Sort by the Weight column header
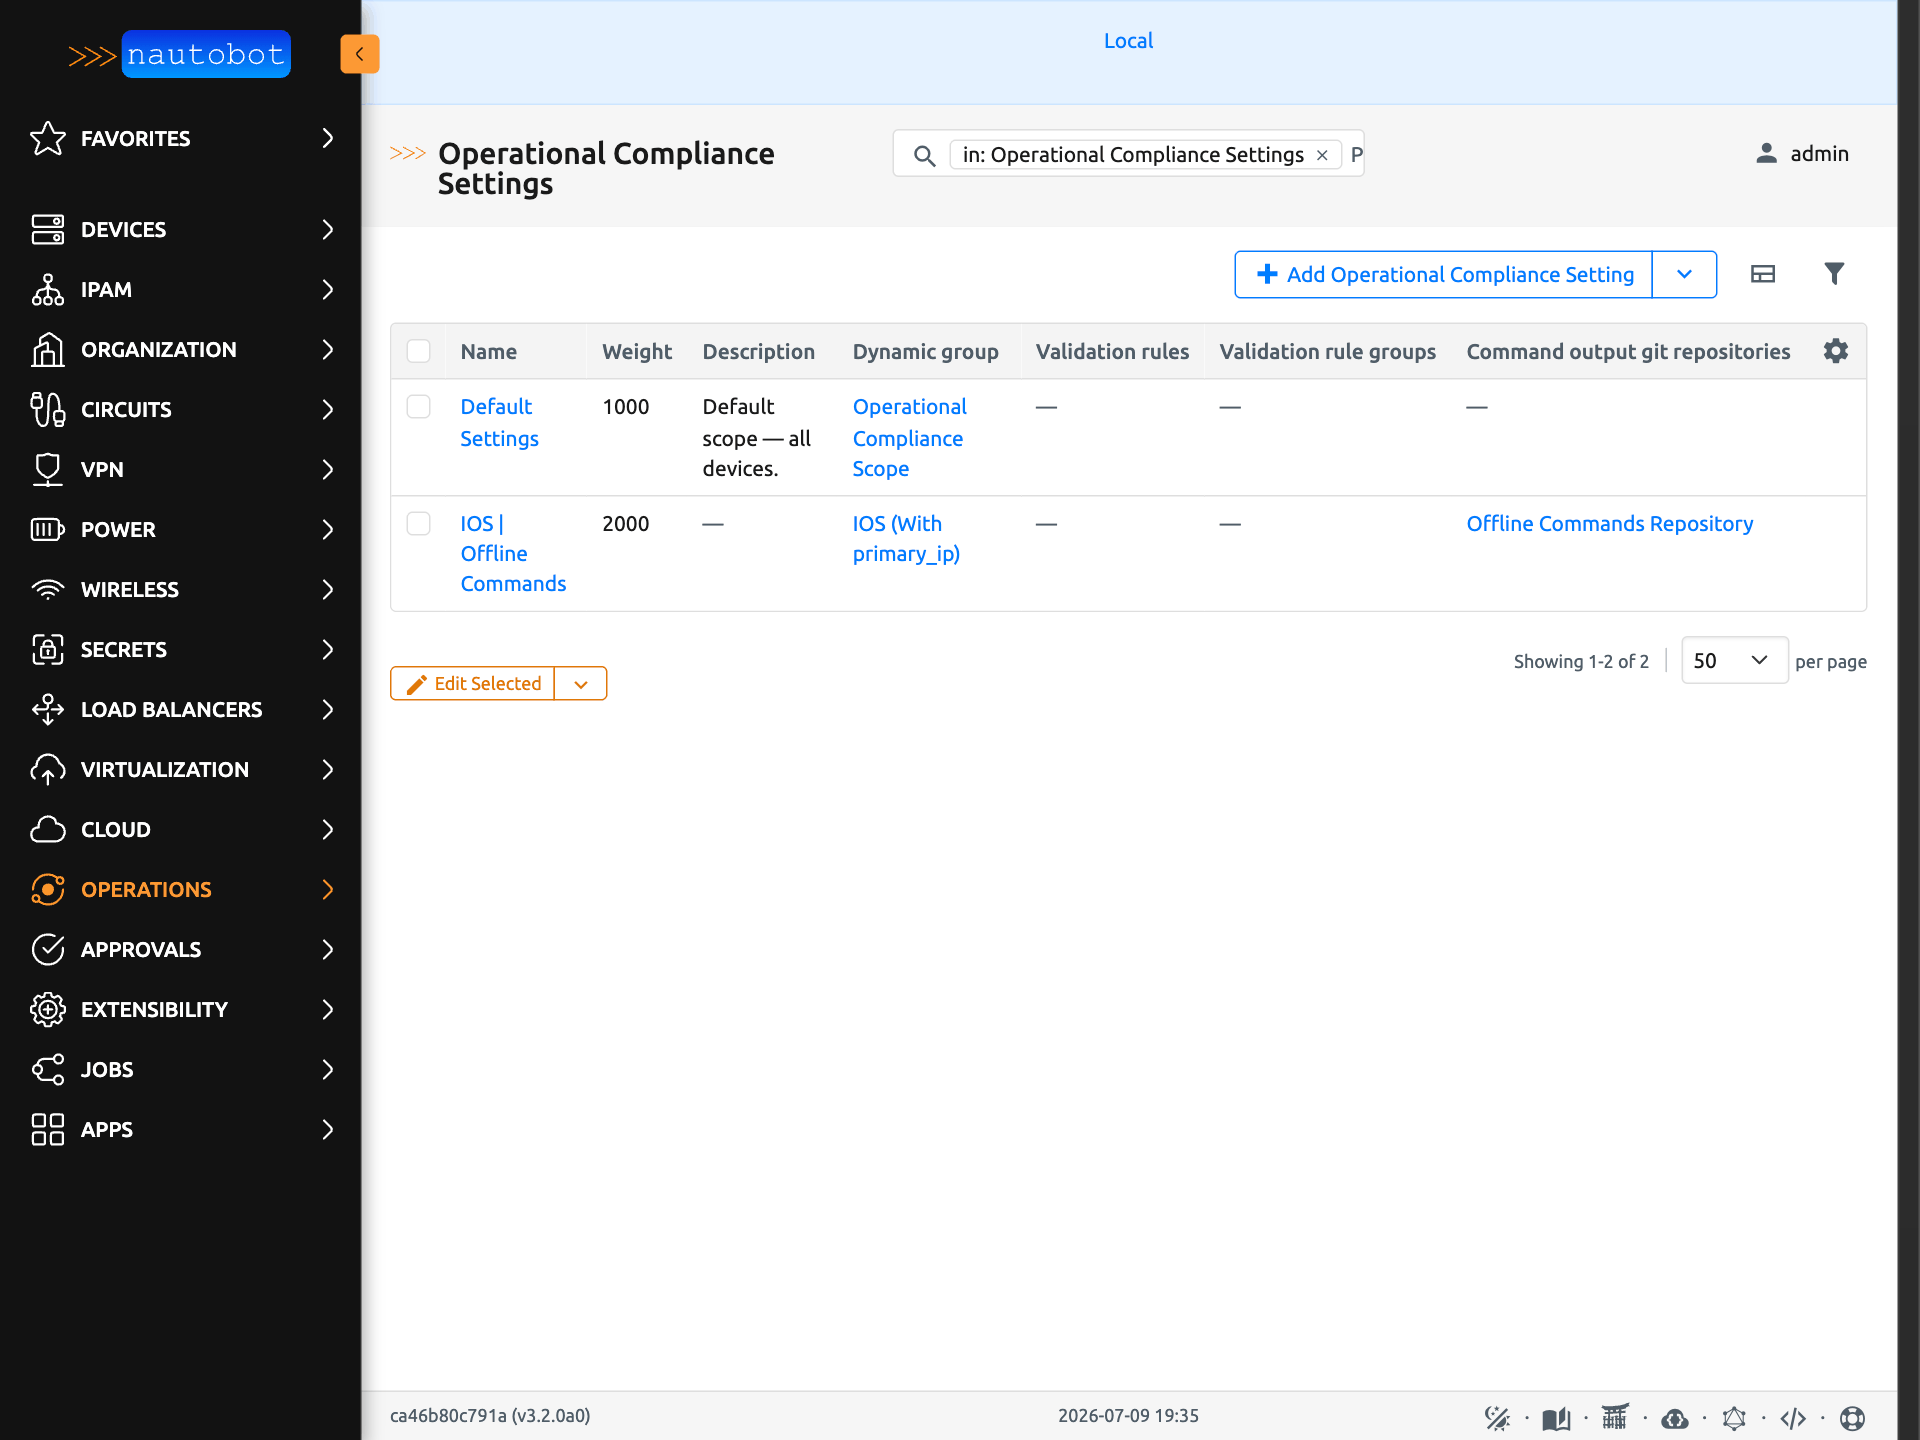This screenshot has width=1920, height=1440. [637, 351]
